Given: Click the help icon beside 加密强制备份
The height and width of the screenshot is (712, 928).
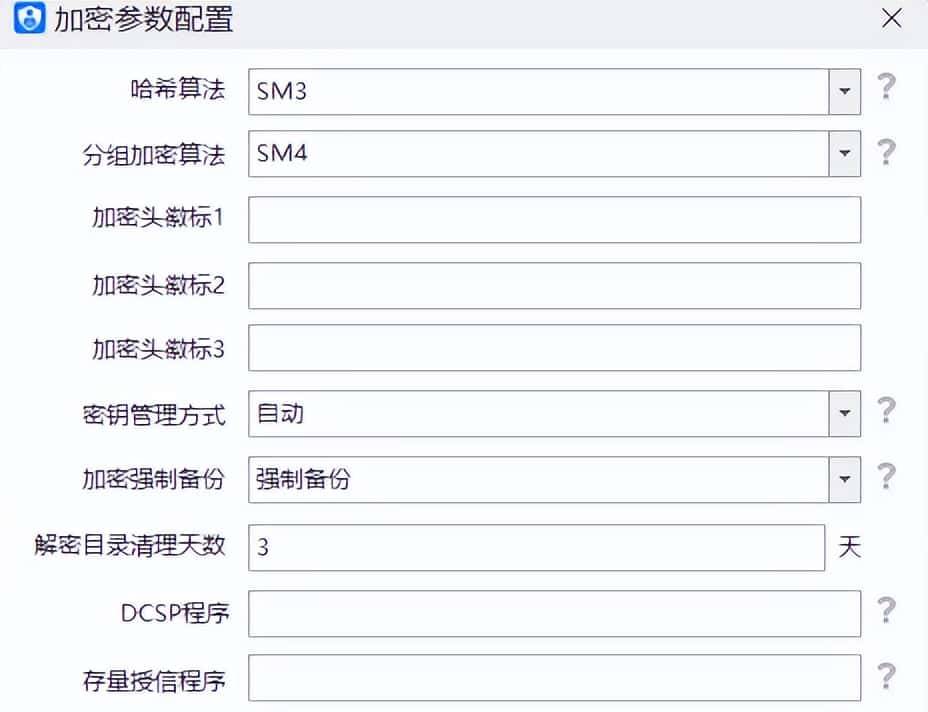Looking at the screenshot, I should 886,479.
